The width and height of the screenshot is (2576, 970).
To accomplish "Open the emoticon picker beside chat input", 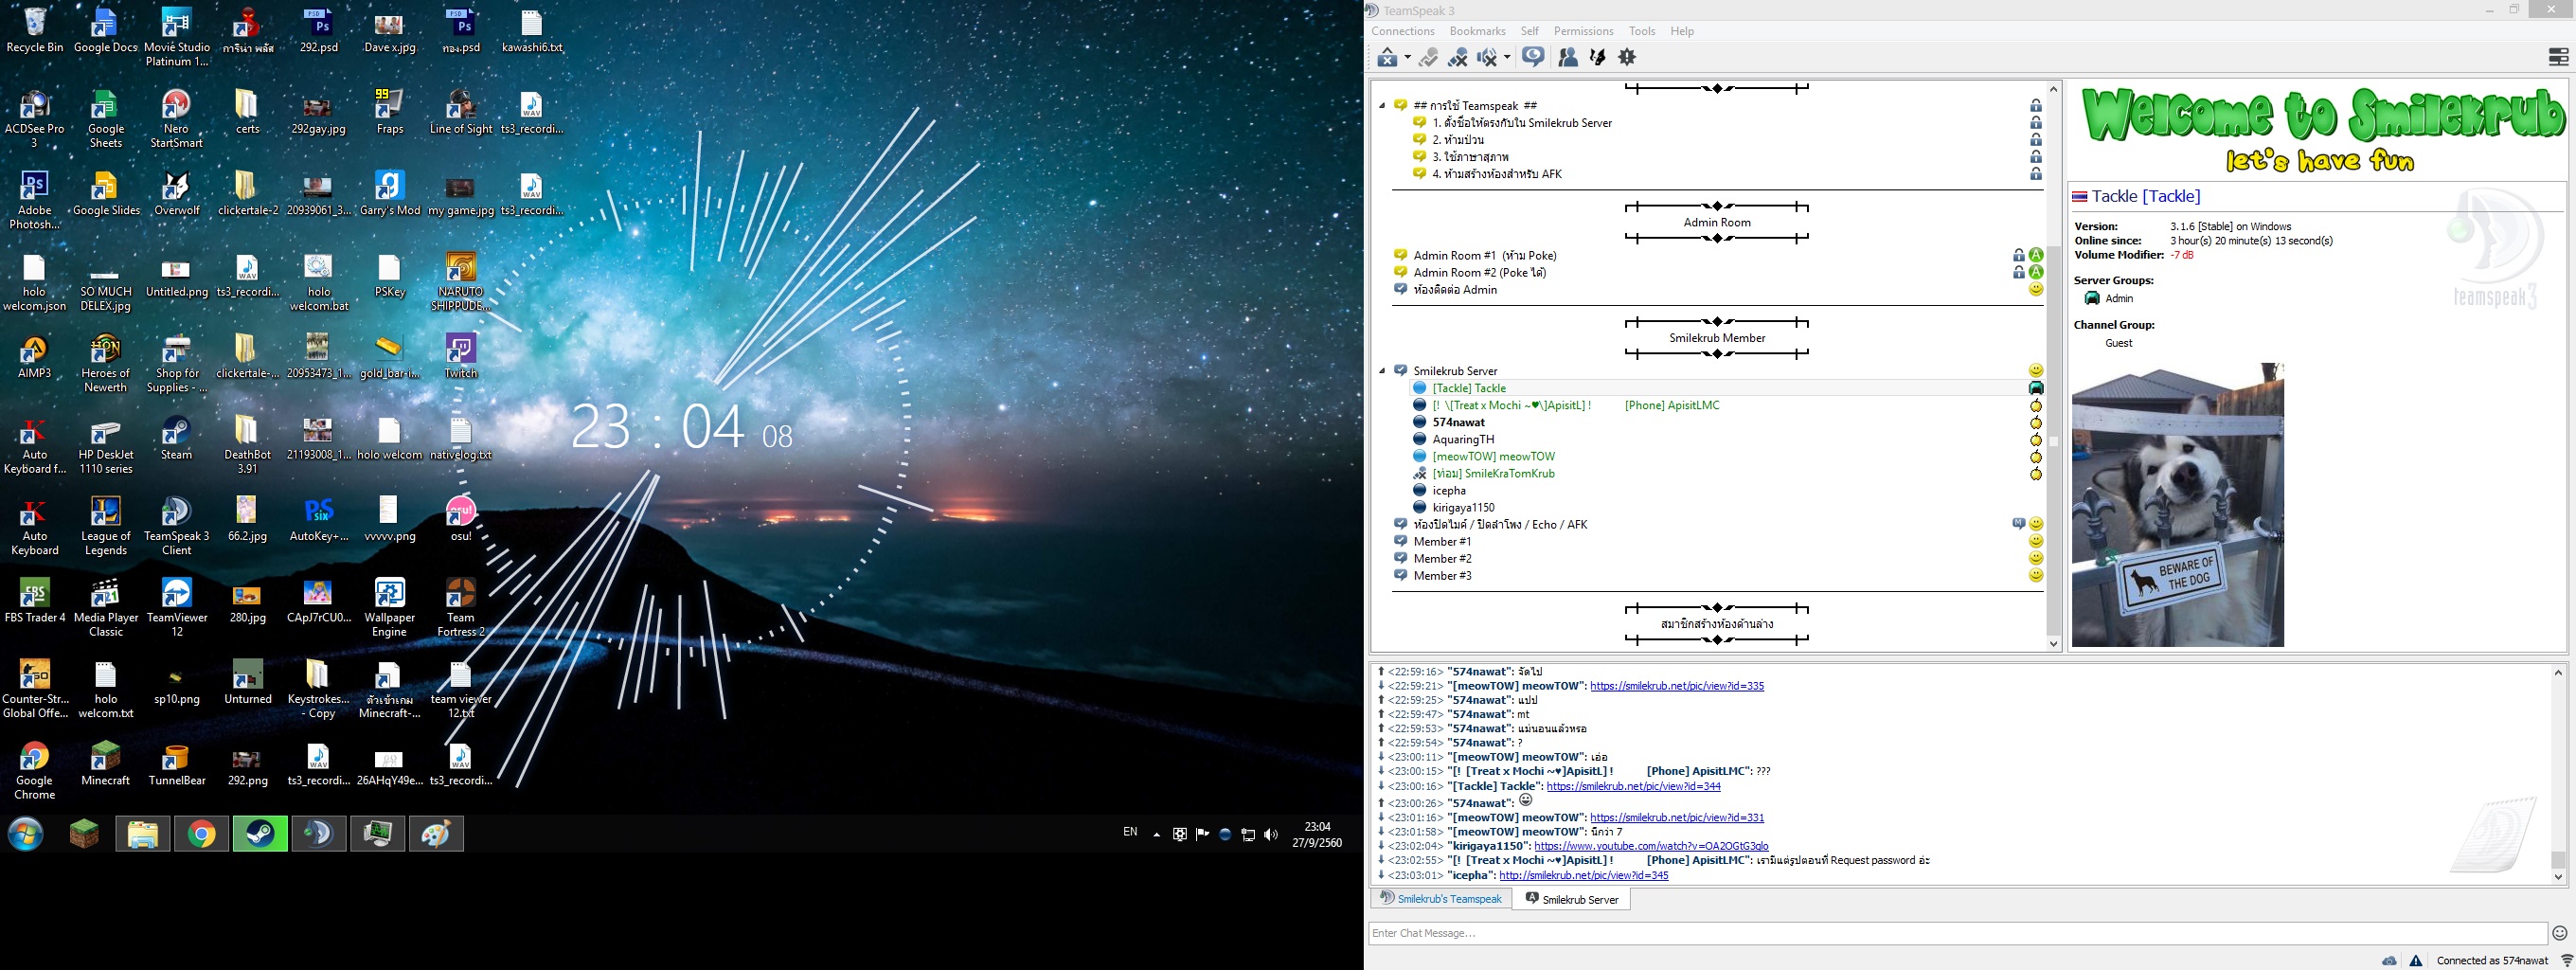I will [2559, 933].
